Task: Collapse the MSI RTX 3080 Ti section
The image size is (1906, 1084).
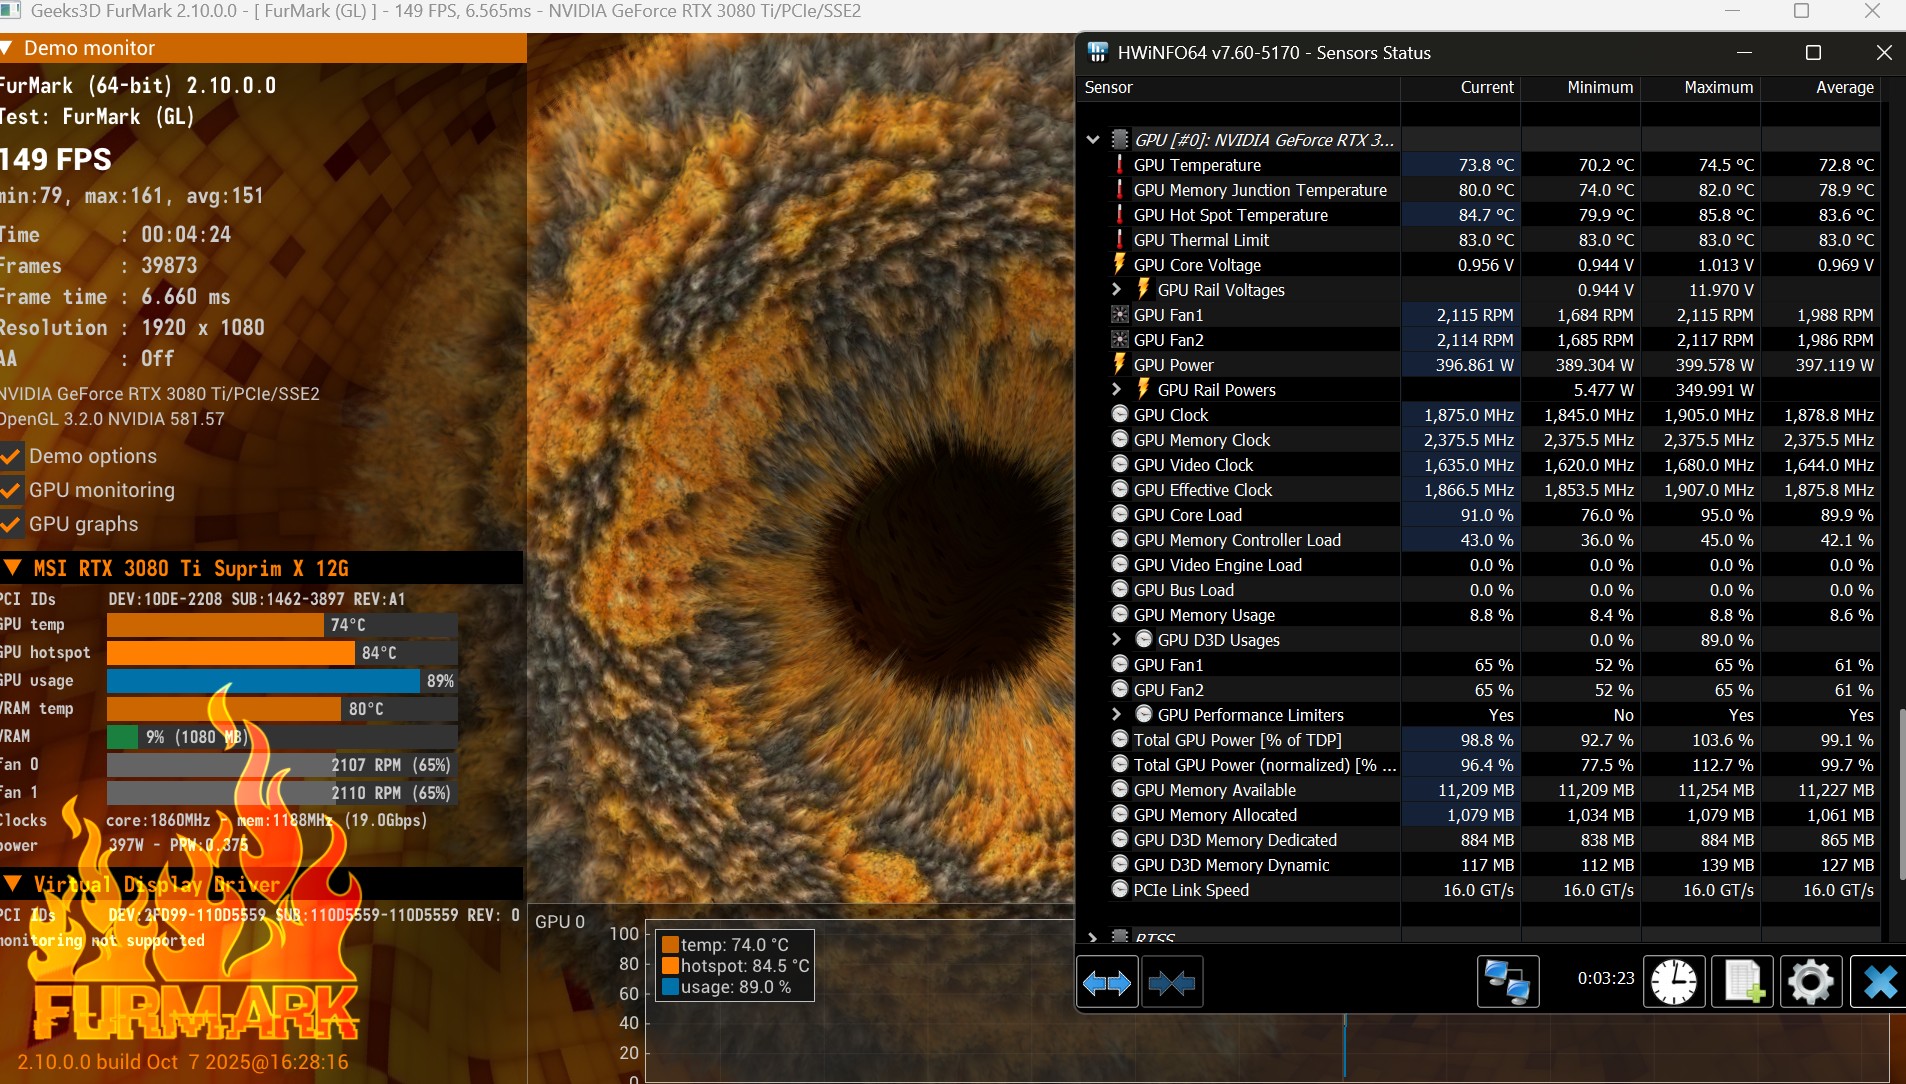Action: (13, 568)
